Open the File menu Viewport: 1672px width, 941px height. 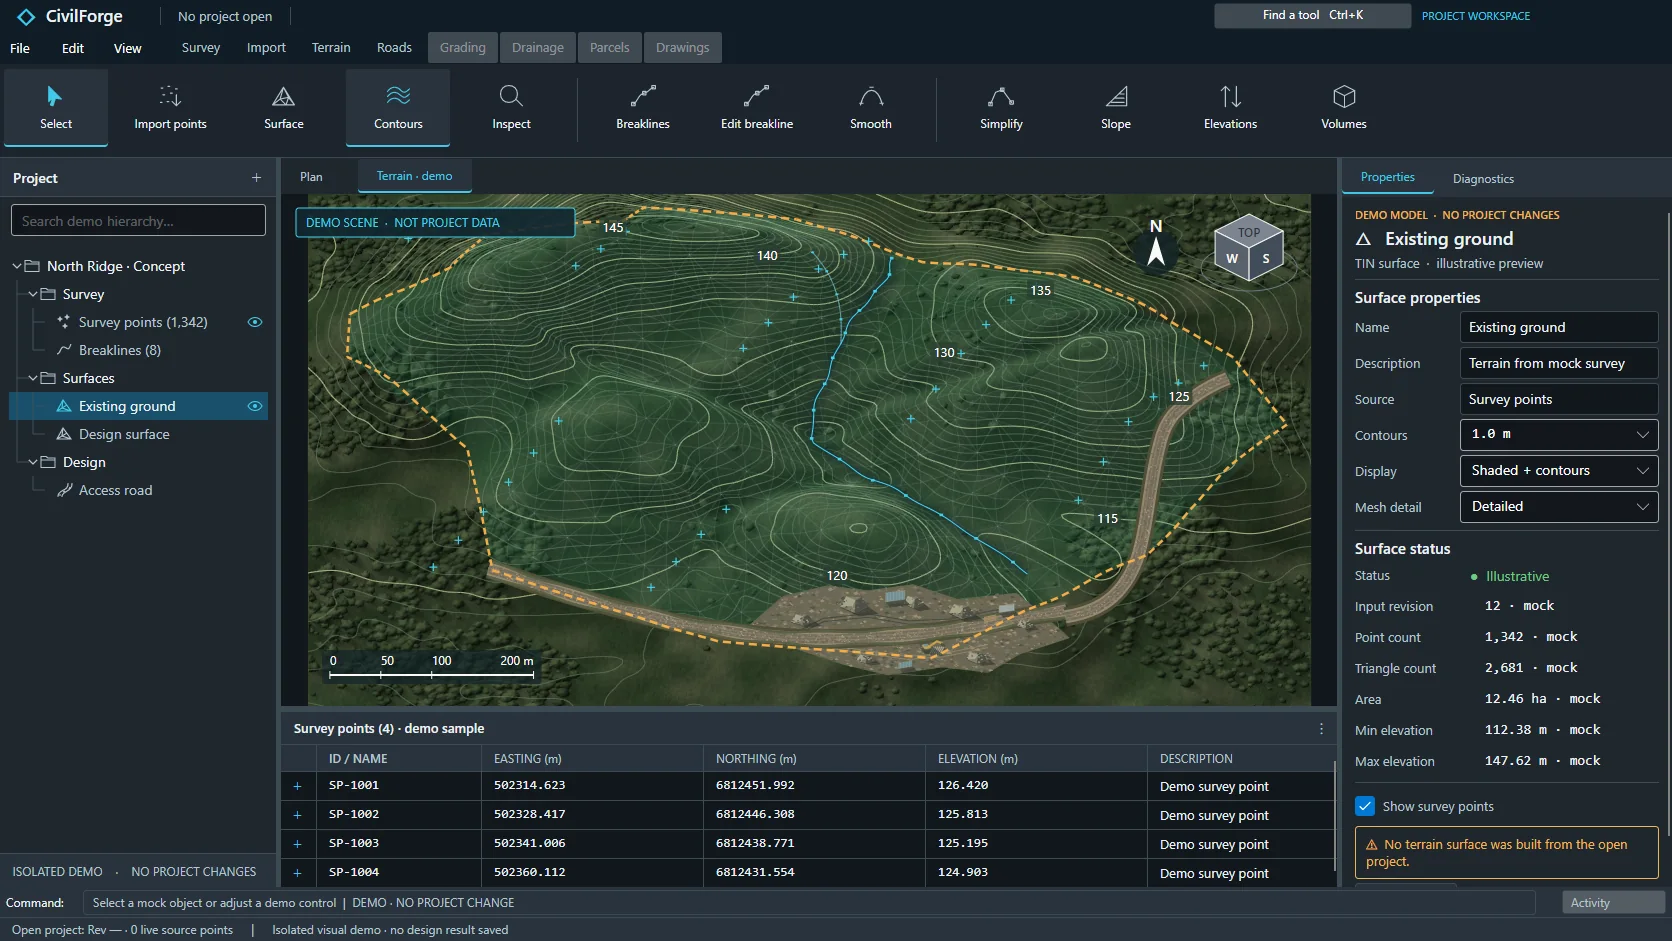tap(20, 48)
